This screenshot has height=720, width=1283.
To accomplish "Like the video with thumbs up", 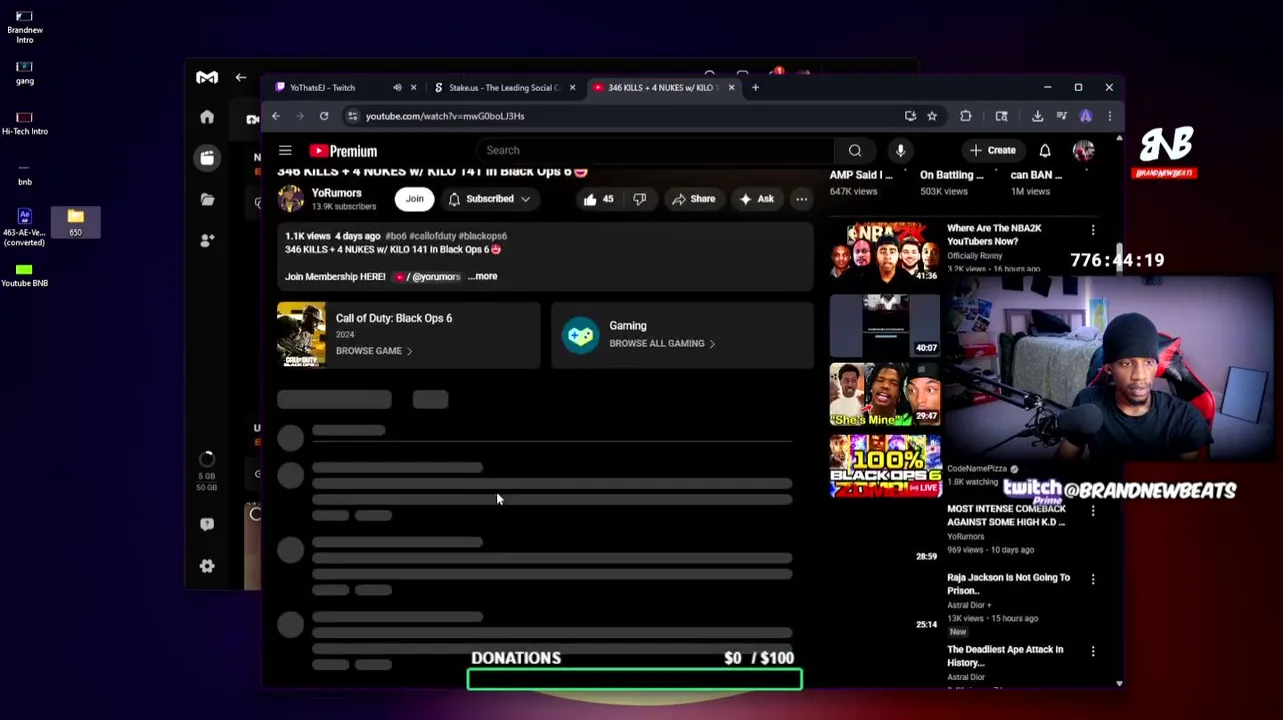I will click(598, 199).
